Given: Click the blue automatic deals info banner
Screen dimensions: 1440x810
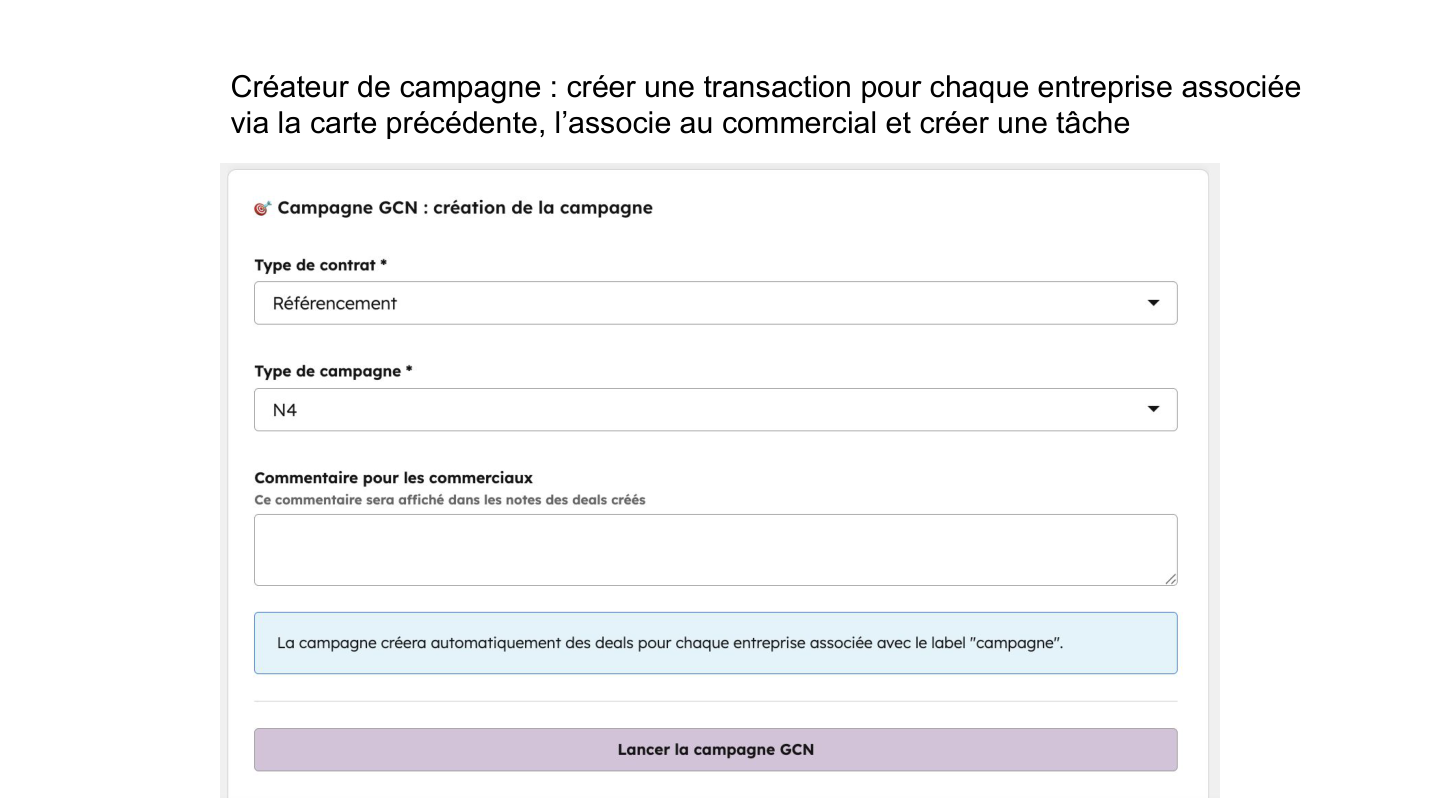Looking at the screenshot, I should 715,643.
